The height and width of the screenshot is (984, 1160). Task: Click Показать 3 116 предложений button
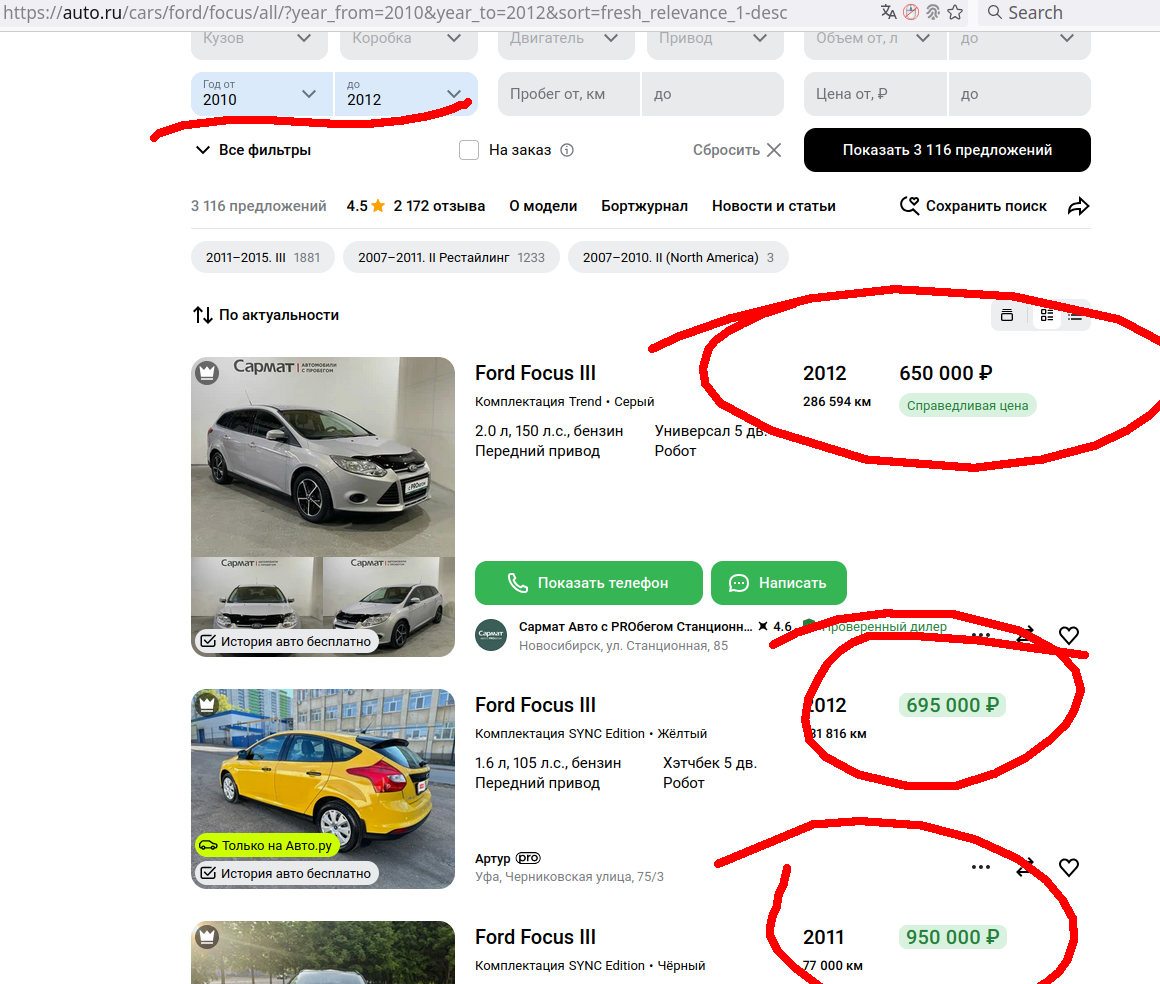[947, 150]
